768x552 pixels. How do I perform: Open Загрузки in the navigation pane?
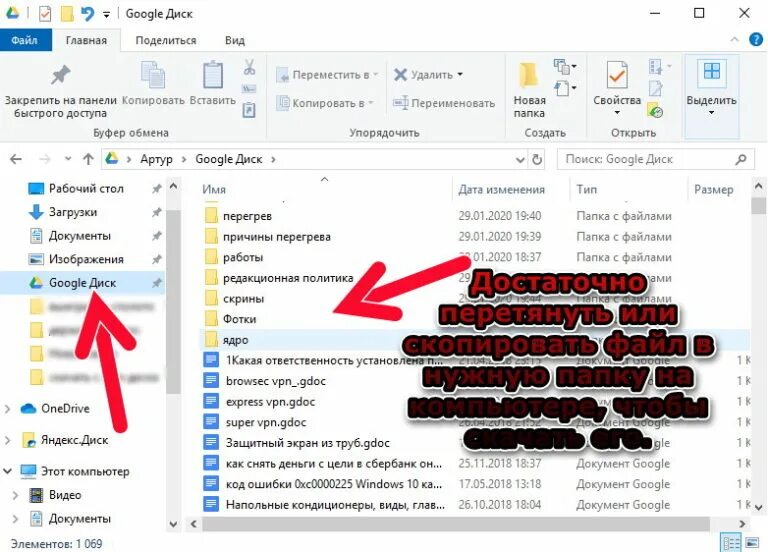click(x=72, y=212)
